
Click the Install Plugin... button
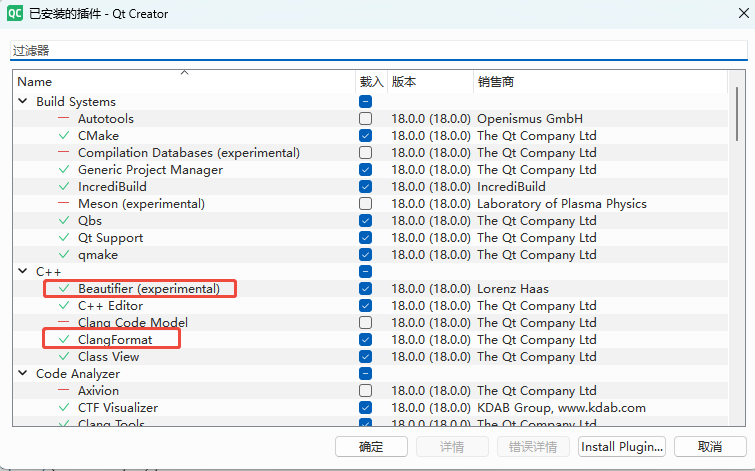point(622,446)
